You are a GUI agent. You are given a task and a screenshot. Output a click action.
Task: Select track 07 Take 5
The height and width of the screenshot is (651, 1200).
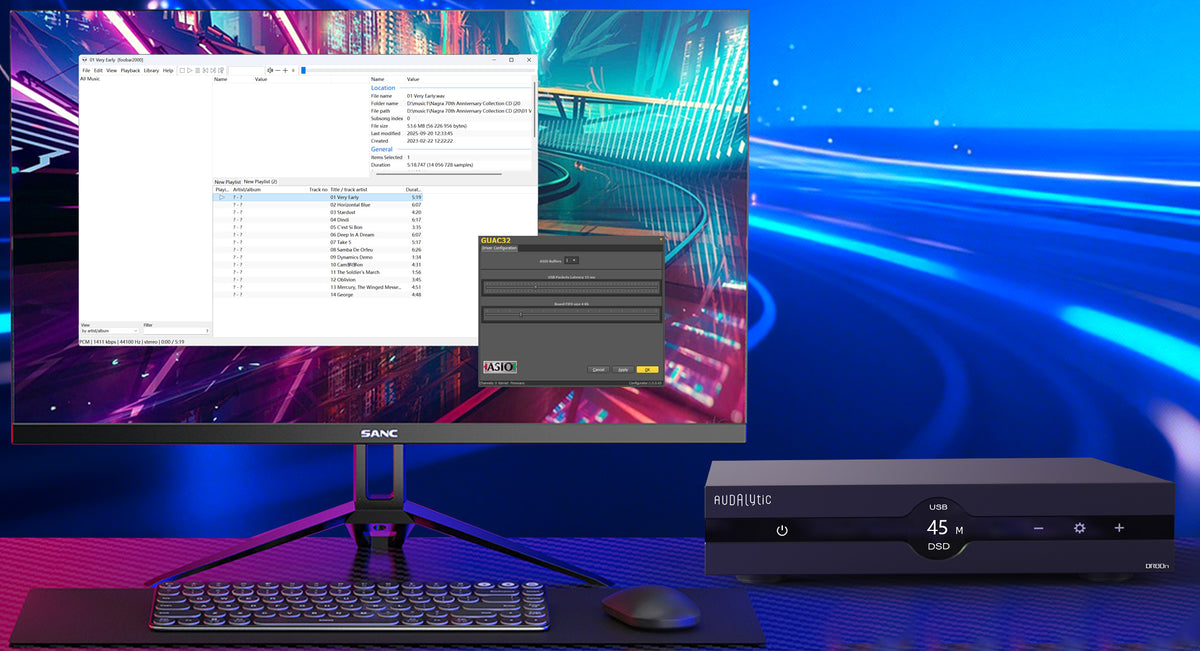coord(318,242)
